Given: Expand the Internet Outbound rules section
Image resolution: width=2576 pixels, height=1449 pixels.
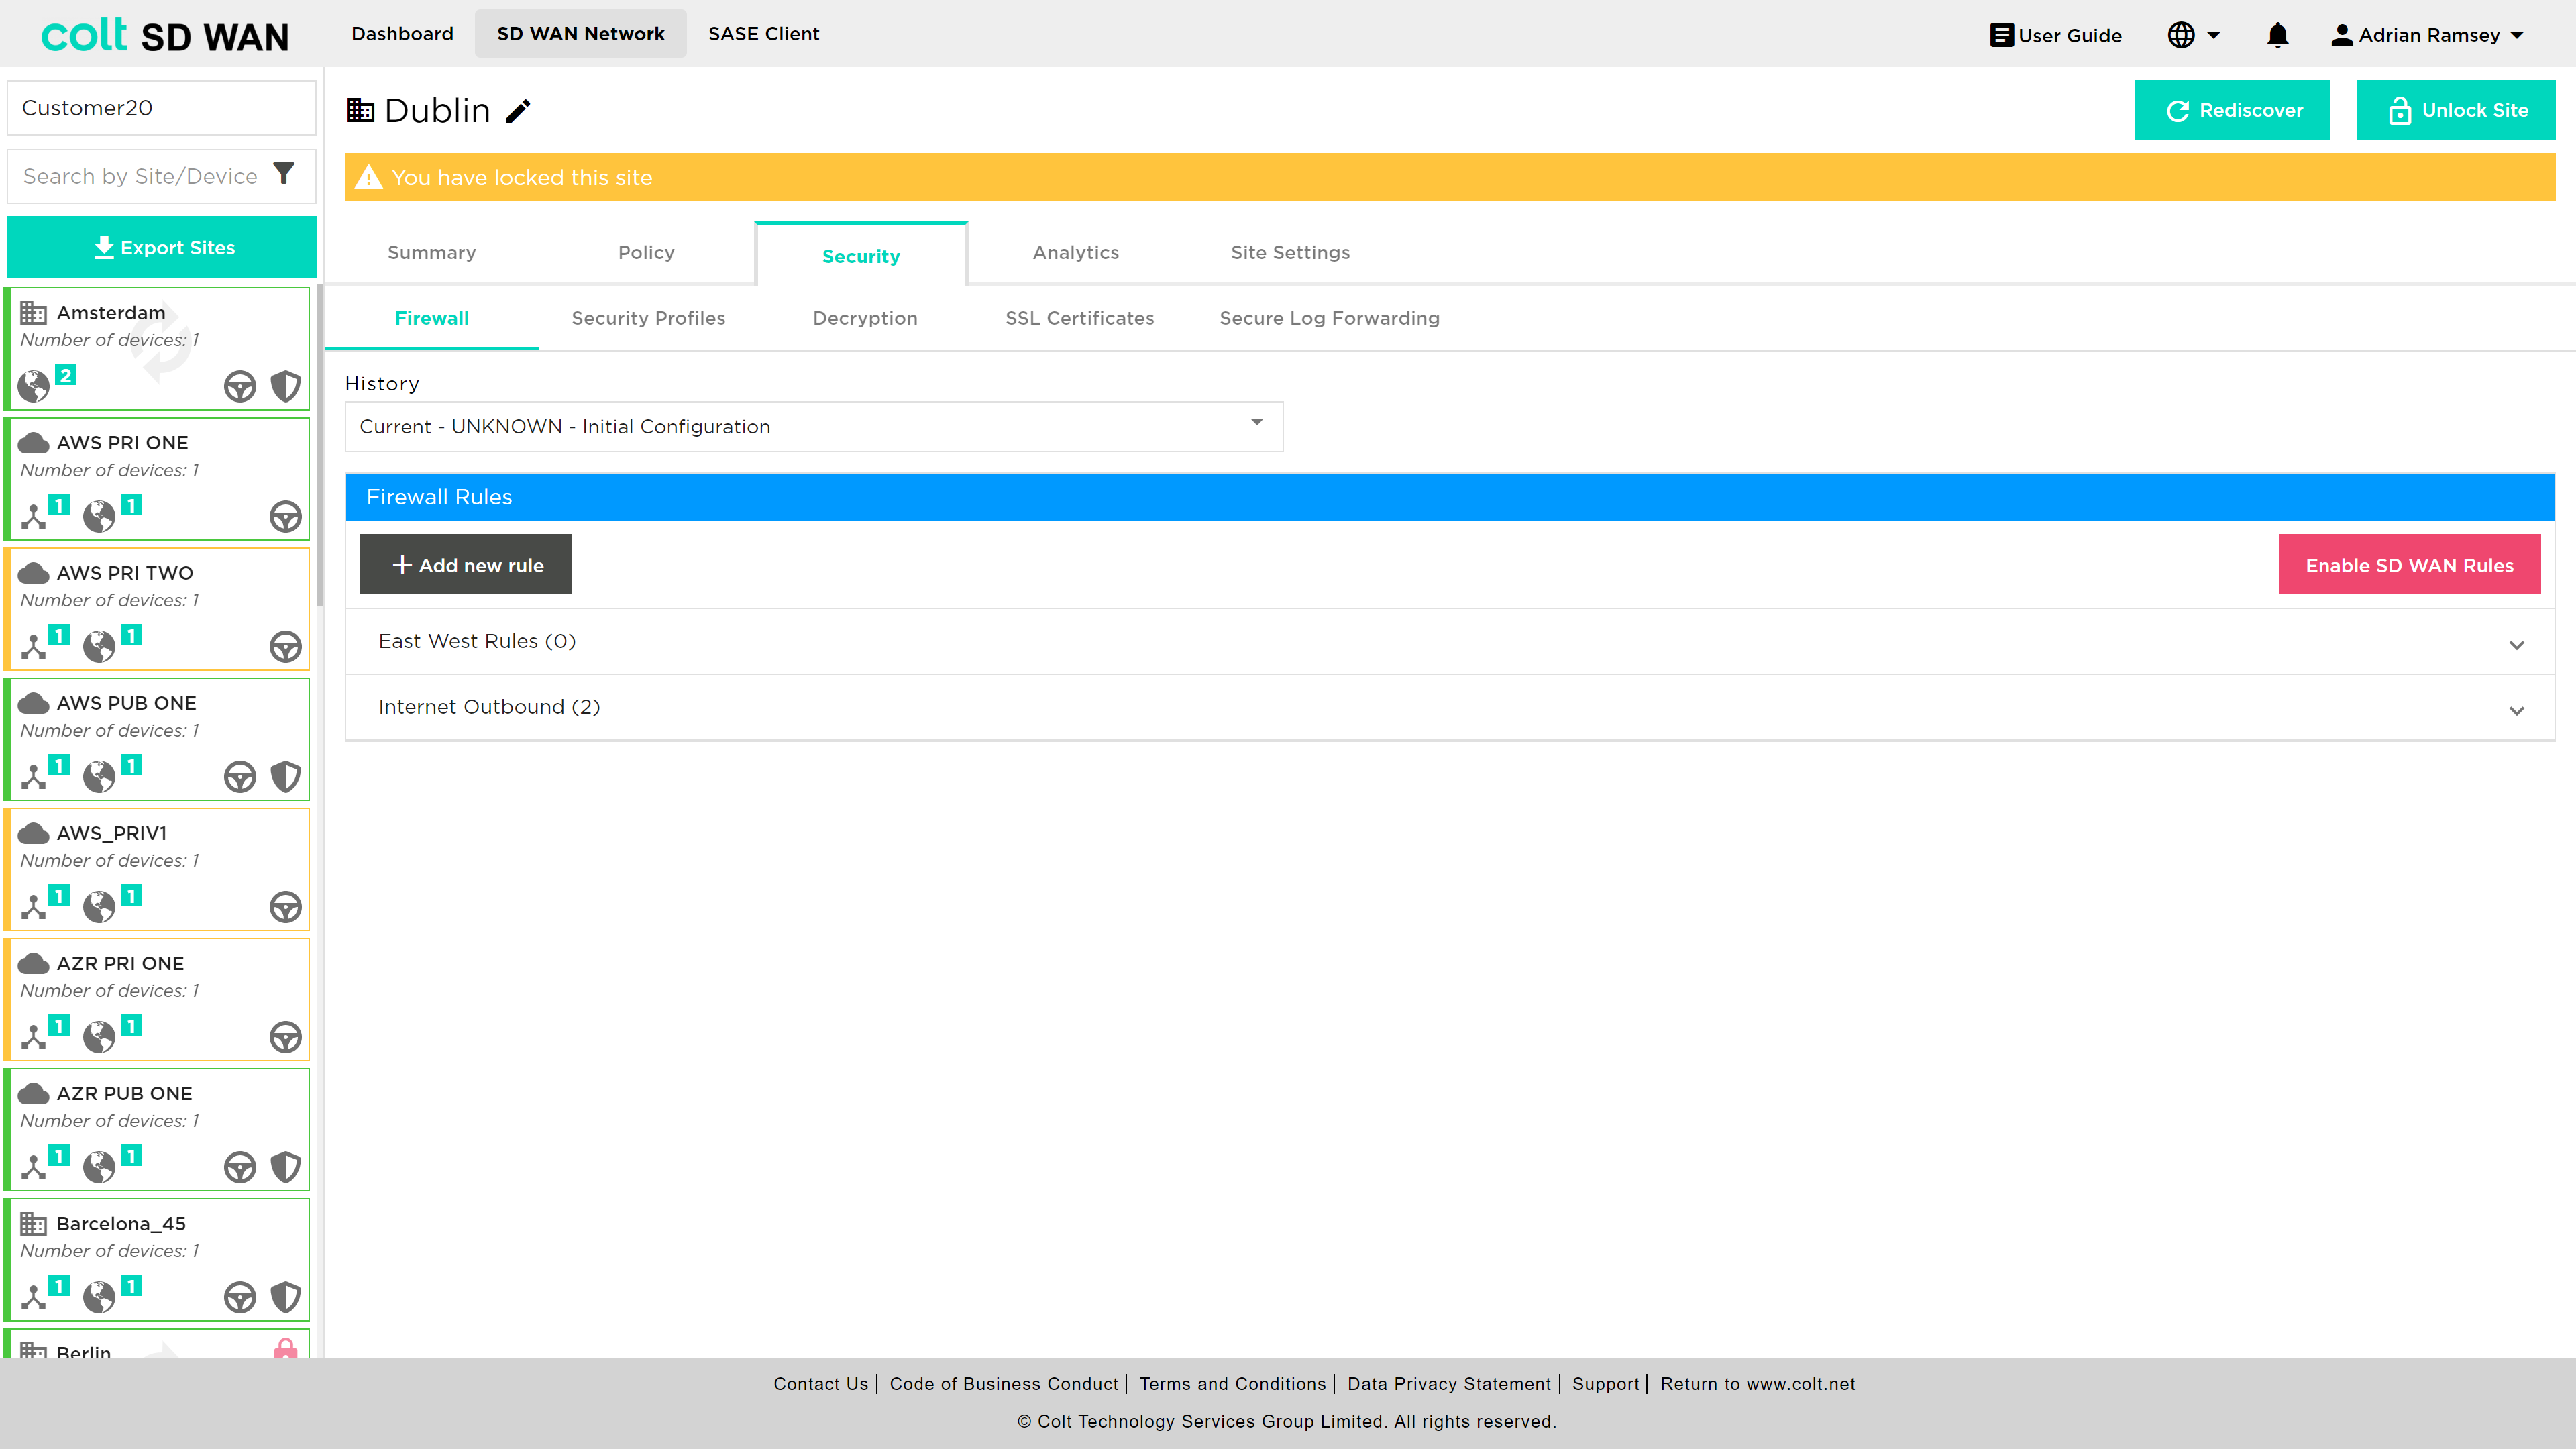Looking at the screenshot, I should point(1450,708).
